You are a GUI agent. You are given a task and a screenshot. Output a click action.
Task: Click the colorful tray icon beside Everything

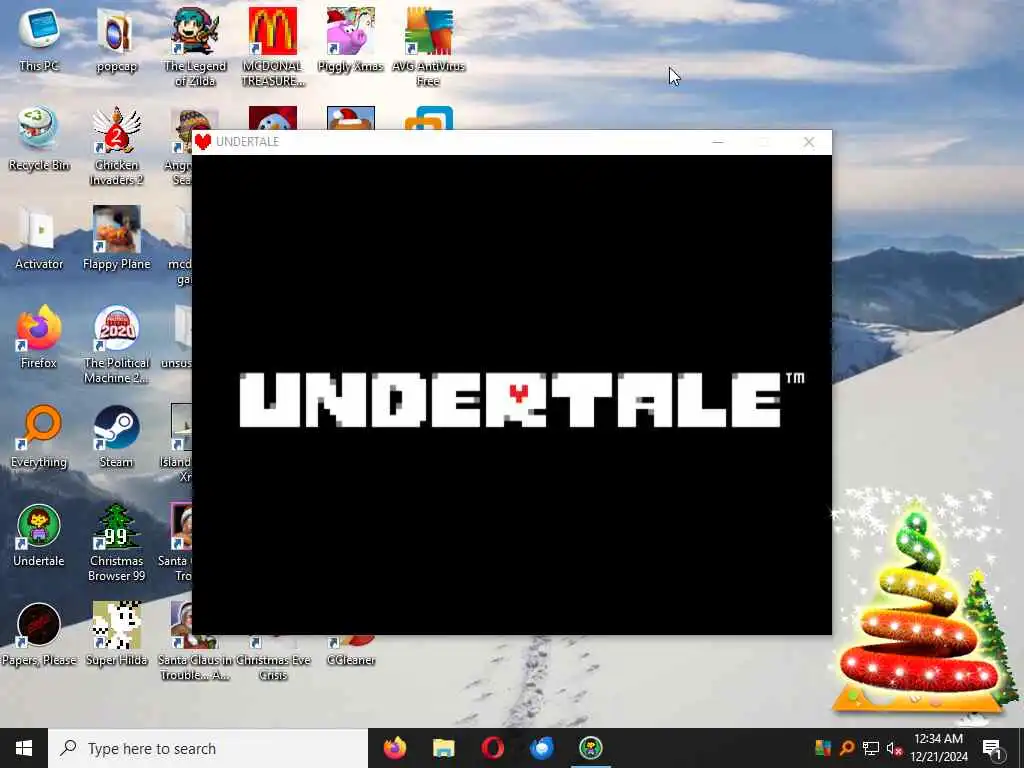pos(823,748)
